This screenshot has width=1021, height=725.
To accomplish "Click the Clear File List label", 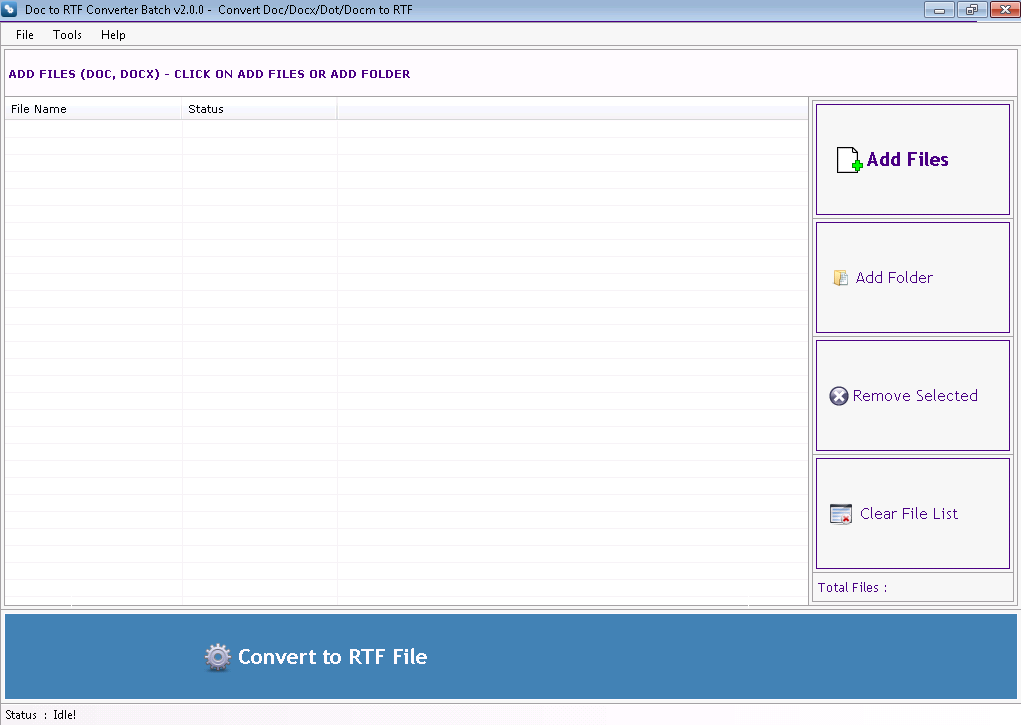I will (x=908, y=514).
